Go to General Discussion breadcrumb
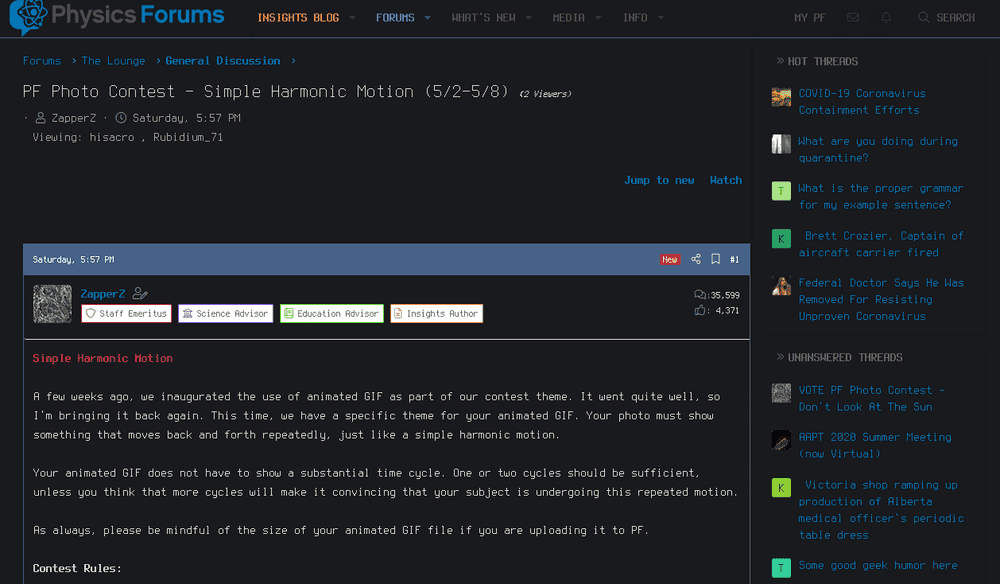Viewport: 1000px width, 584px height. click(x=223, y=61)
